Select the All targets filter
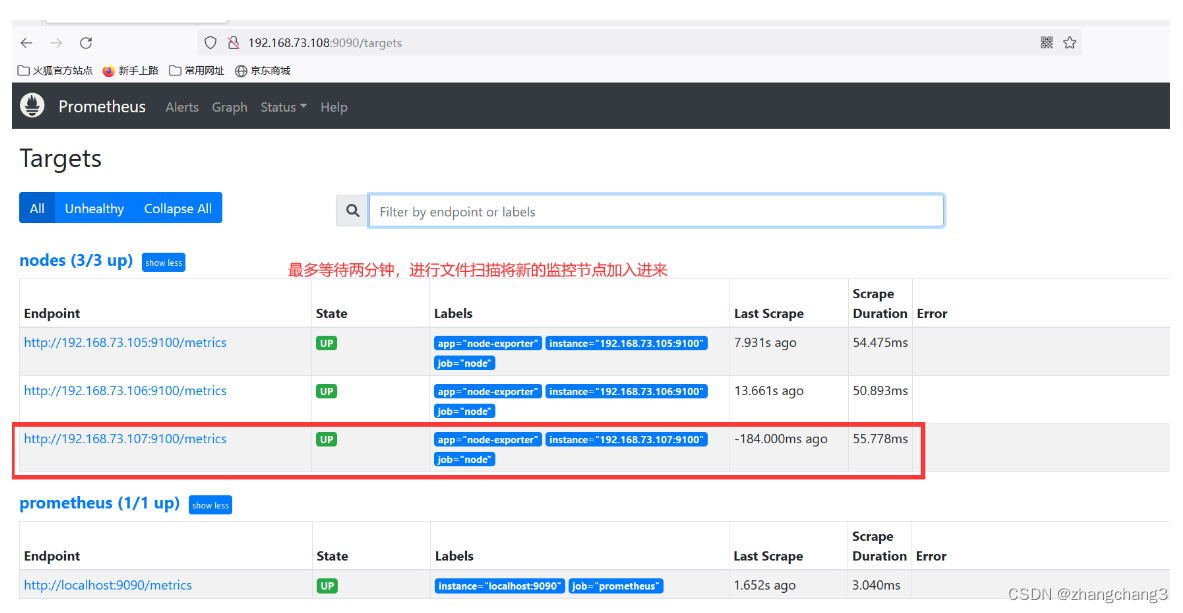 pyautogui.click(x=37, y=208)
